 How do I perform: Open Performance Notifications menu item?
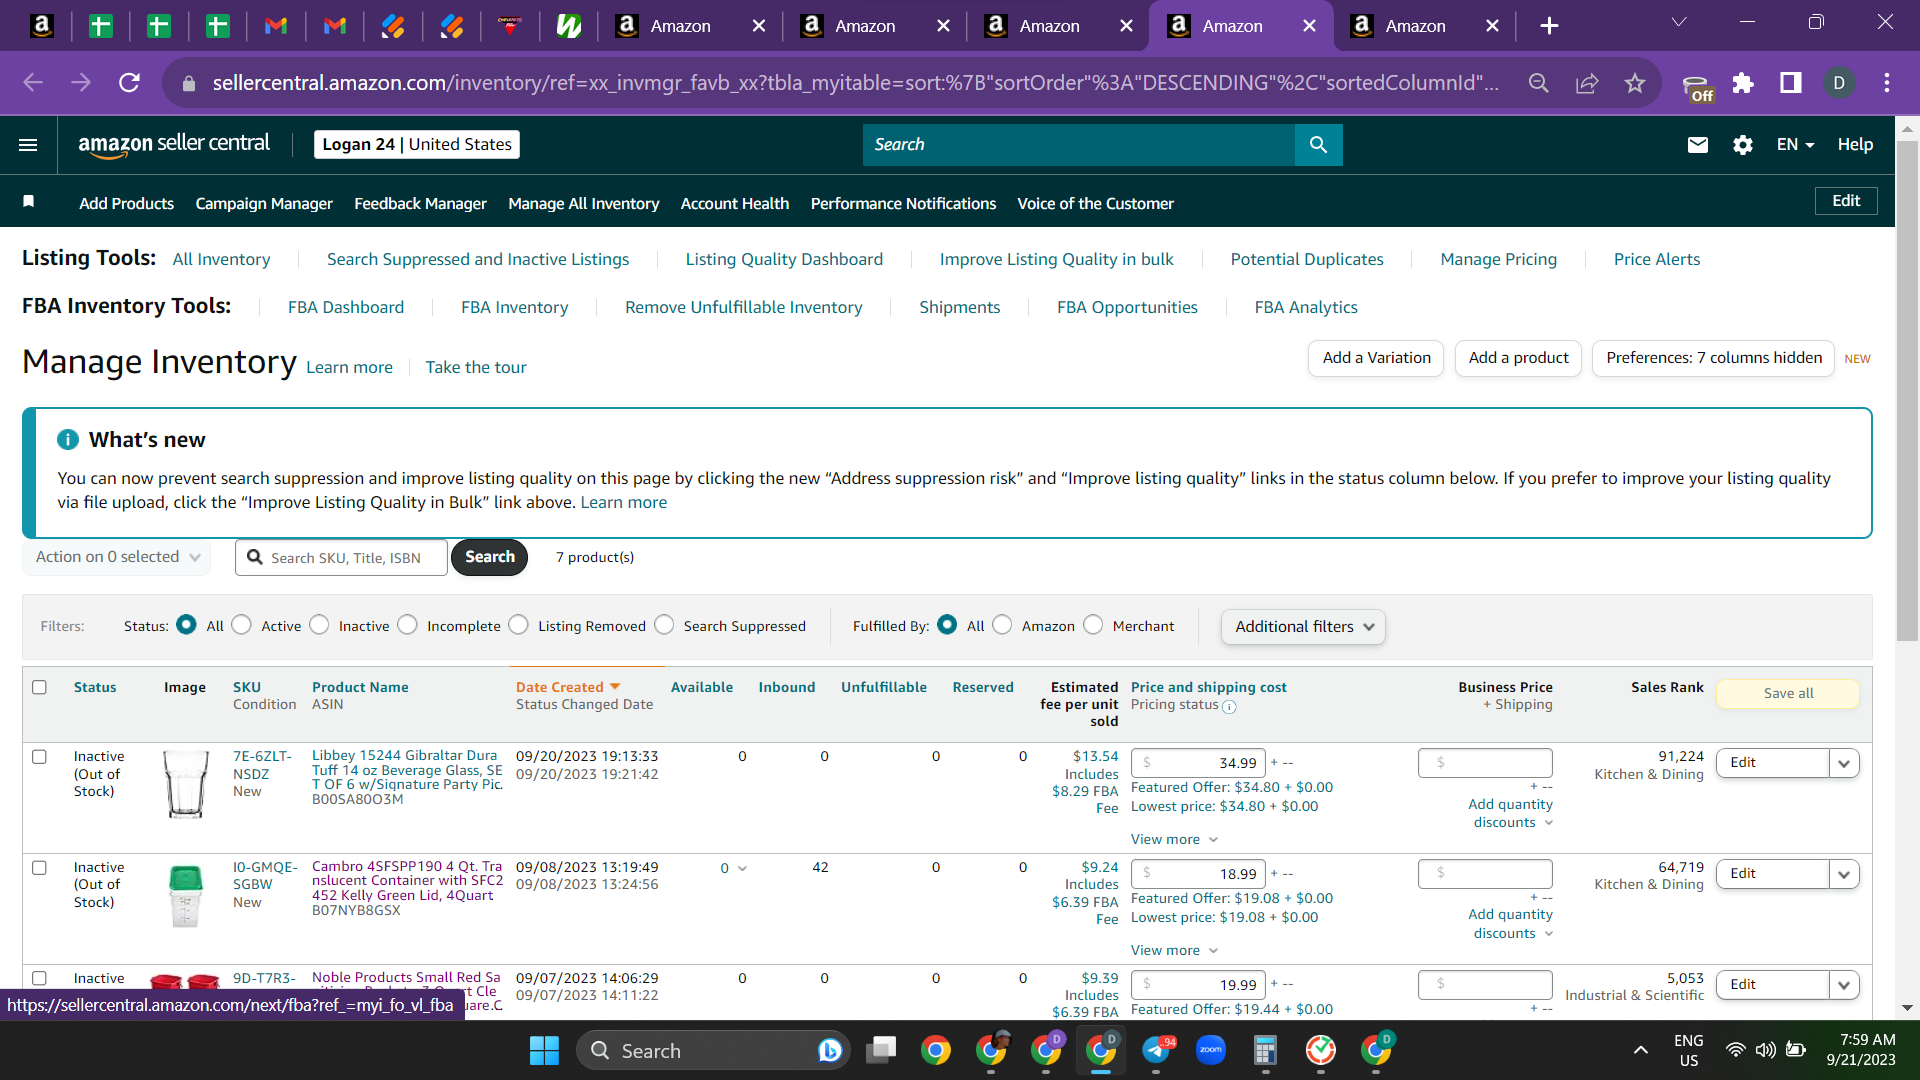coord(903,203)
